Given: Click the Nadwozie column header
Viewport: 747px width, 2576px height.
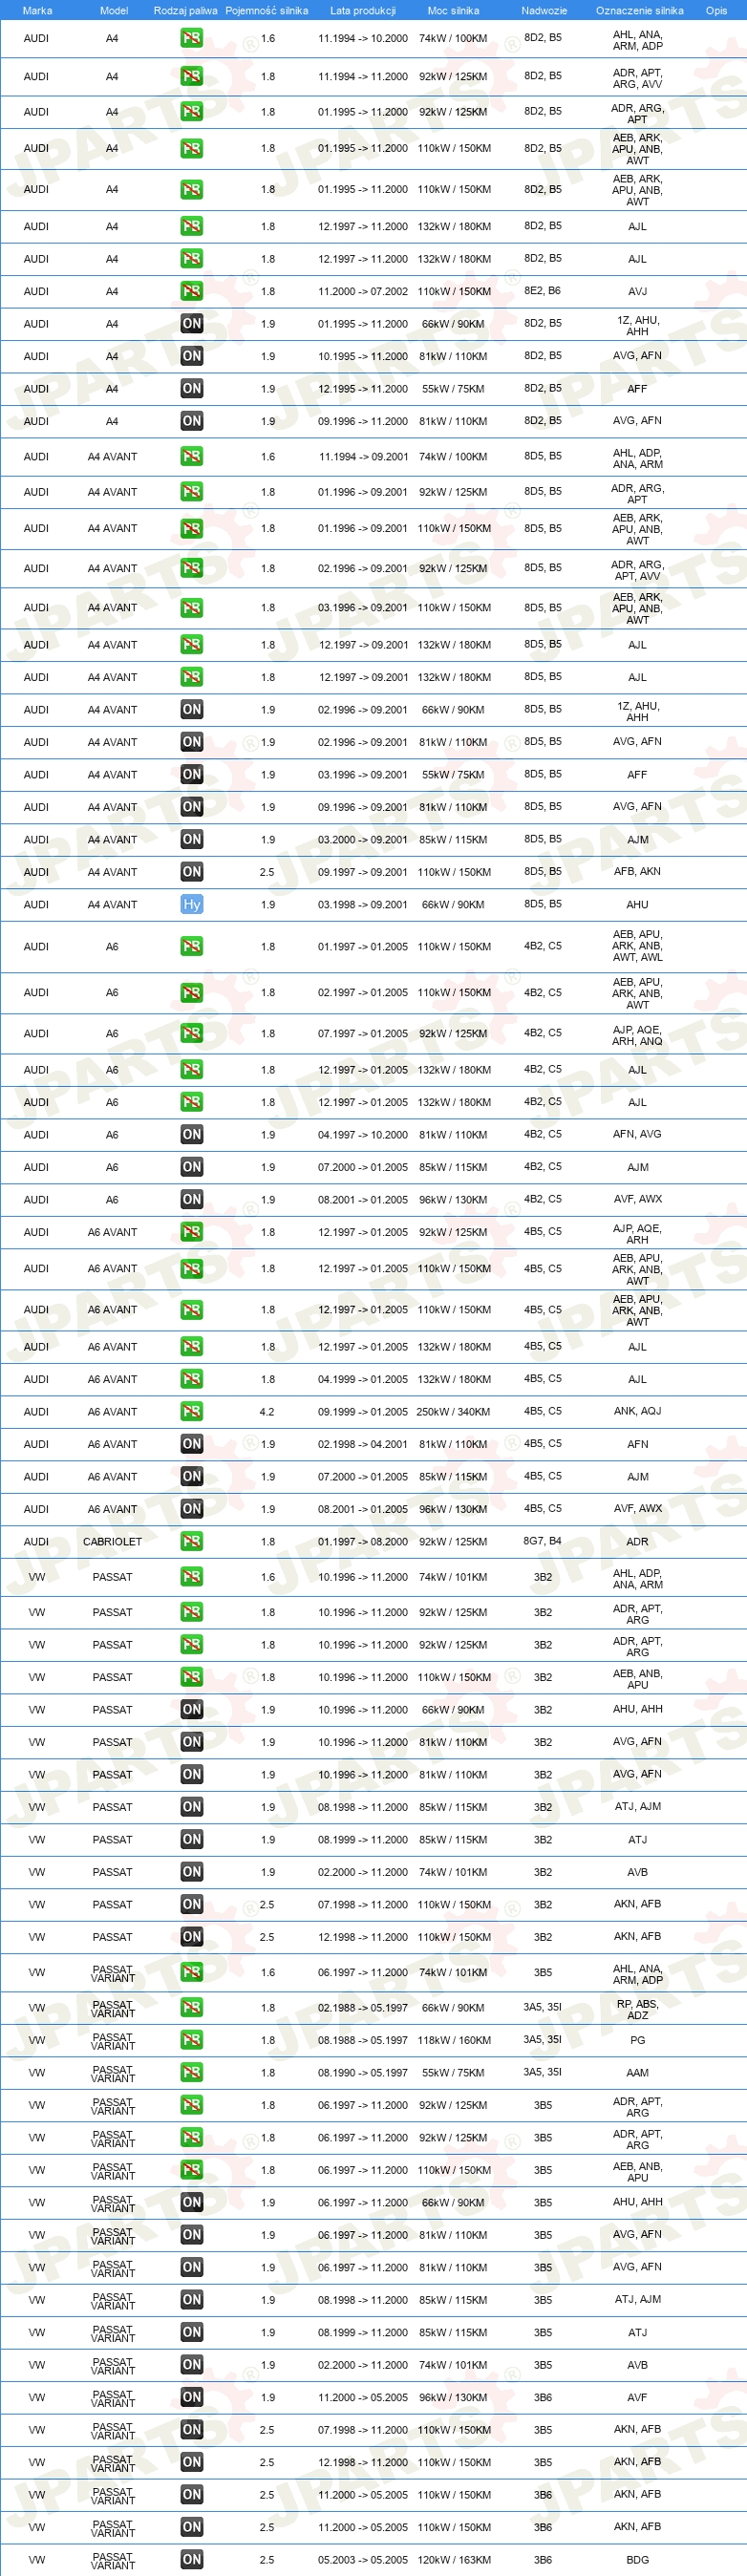Looking at the screenshot, I should pos(544,11).
